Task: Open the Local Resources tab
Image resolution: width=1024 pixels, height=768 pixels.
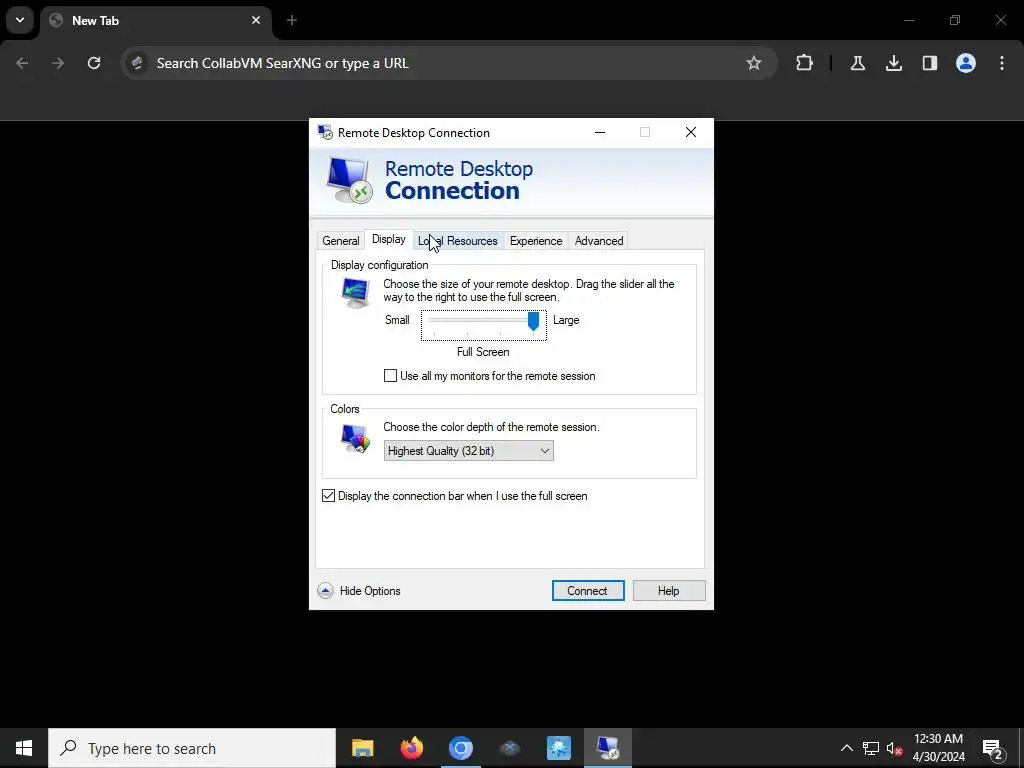Action: click(458, 241)
